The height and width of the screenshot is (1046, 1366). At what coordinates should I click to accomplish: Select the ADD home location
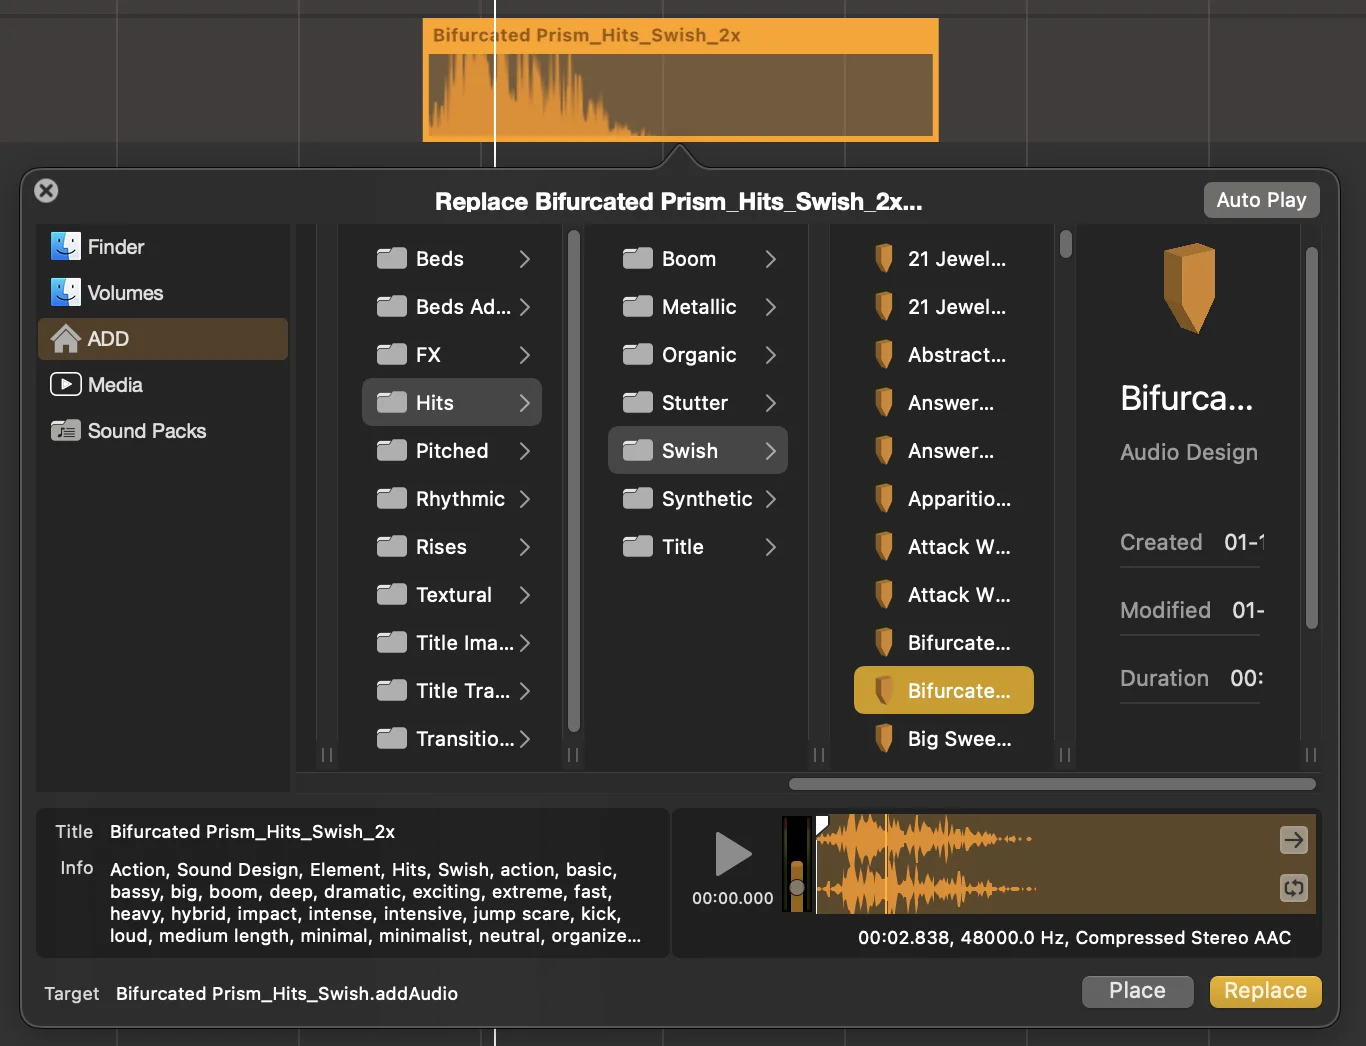click(163, 339)
